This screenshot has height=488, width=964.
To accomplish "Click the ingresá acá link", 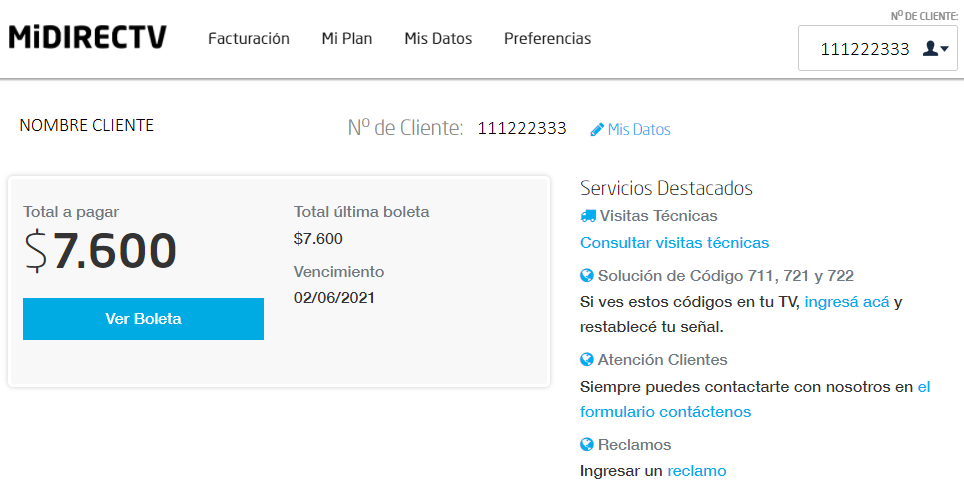I will pyautogui.click(x=847, y=302).
